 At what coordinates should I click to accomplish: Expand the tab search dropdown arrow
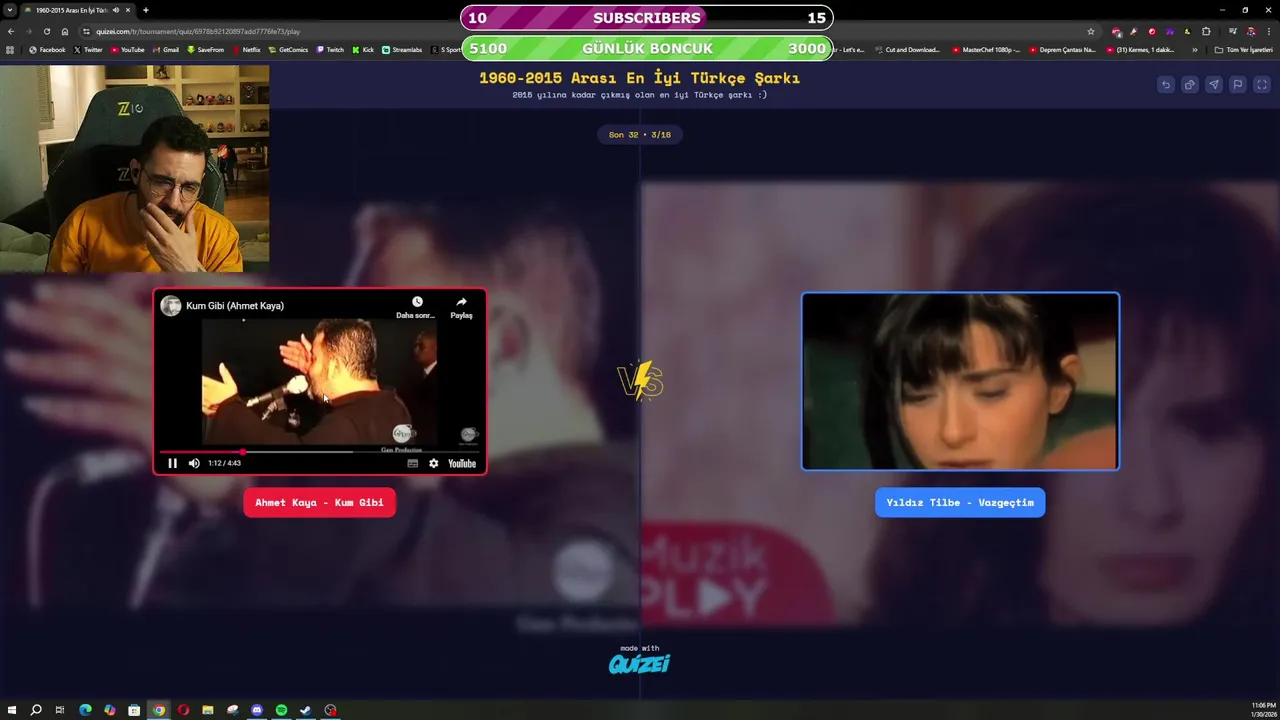click(10, 10)
